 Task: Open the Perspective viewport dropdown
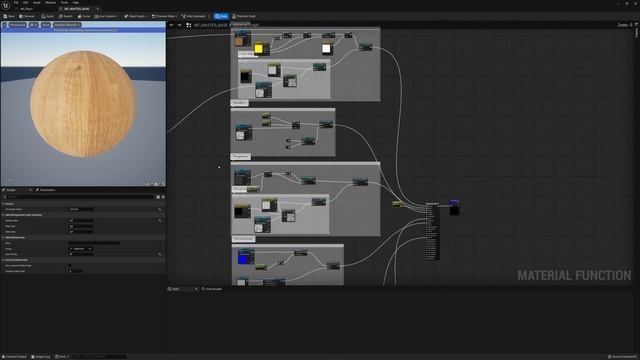pos(17,25)
